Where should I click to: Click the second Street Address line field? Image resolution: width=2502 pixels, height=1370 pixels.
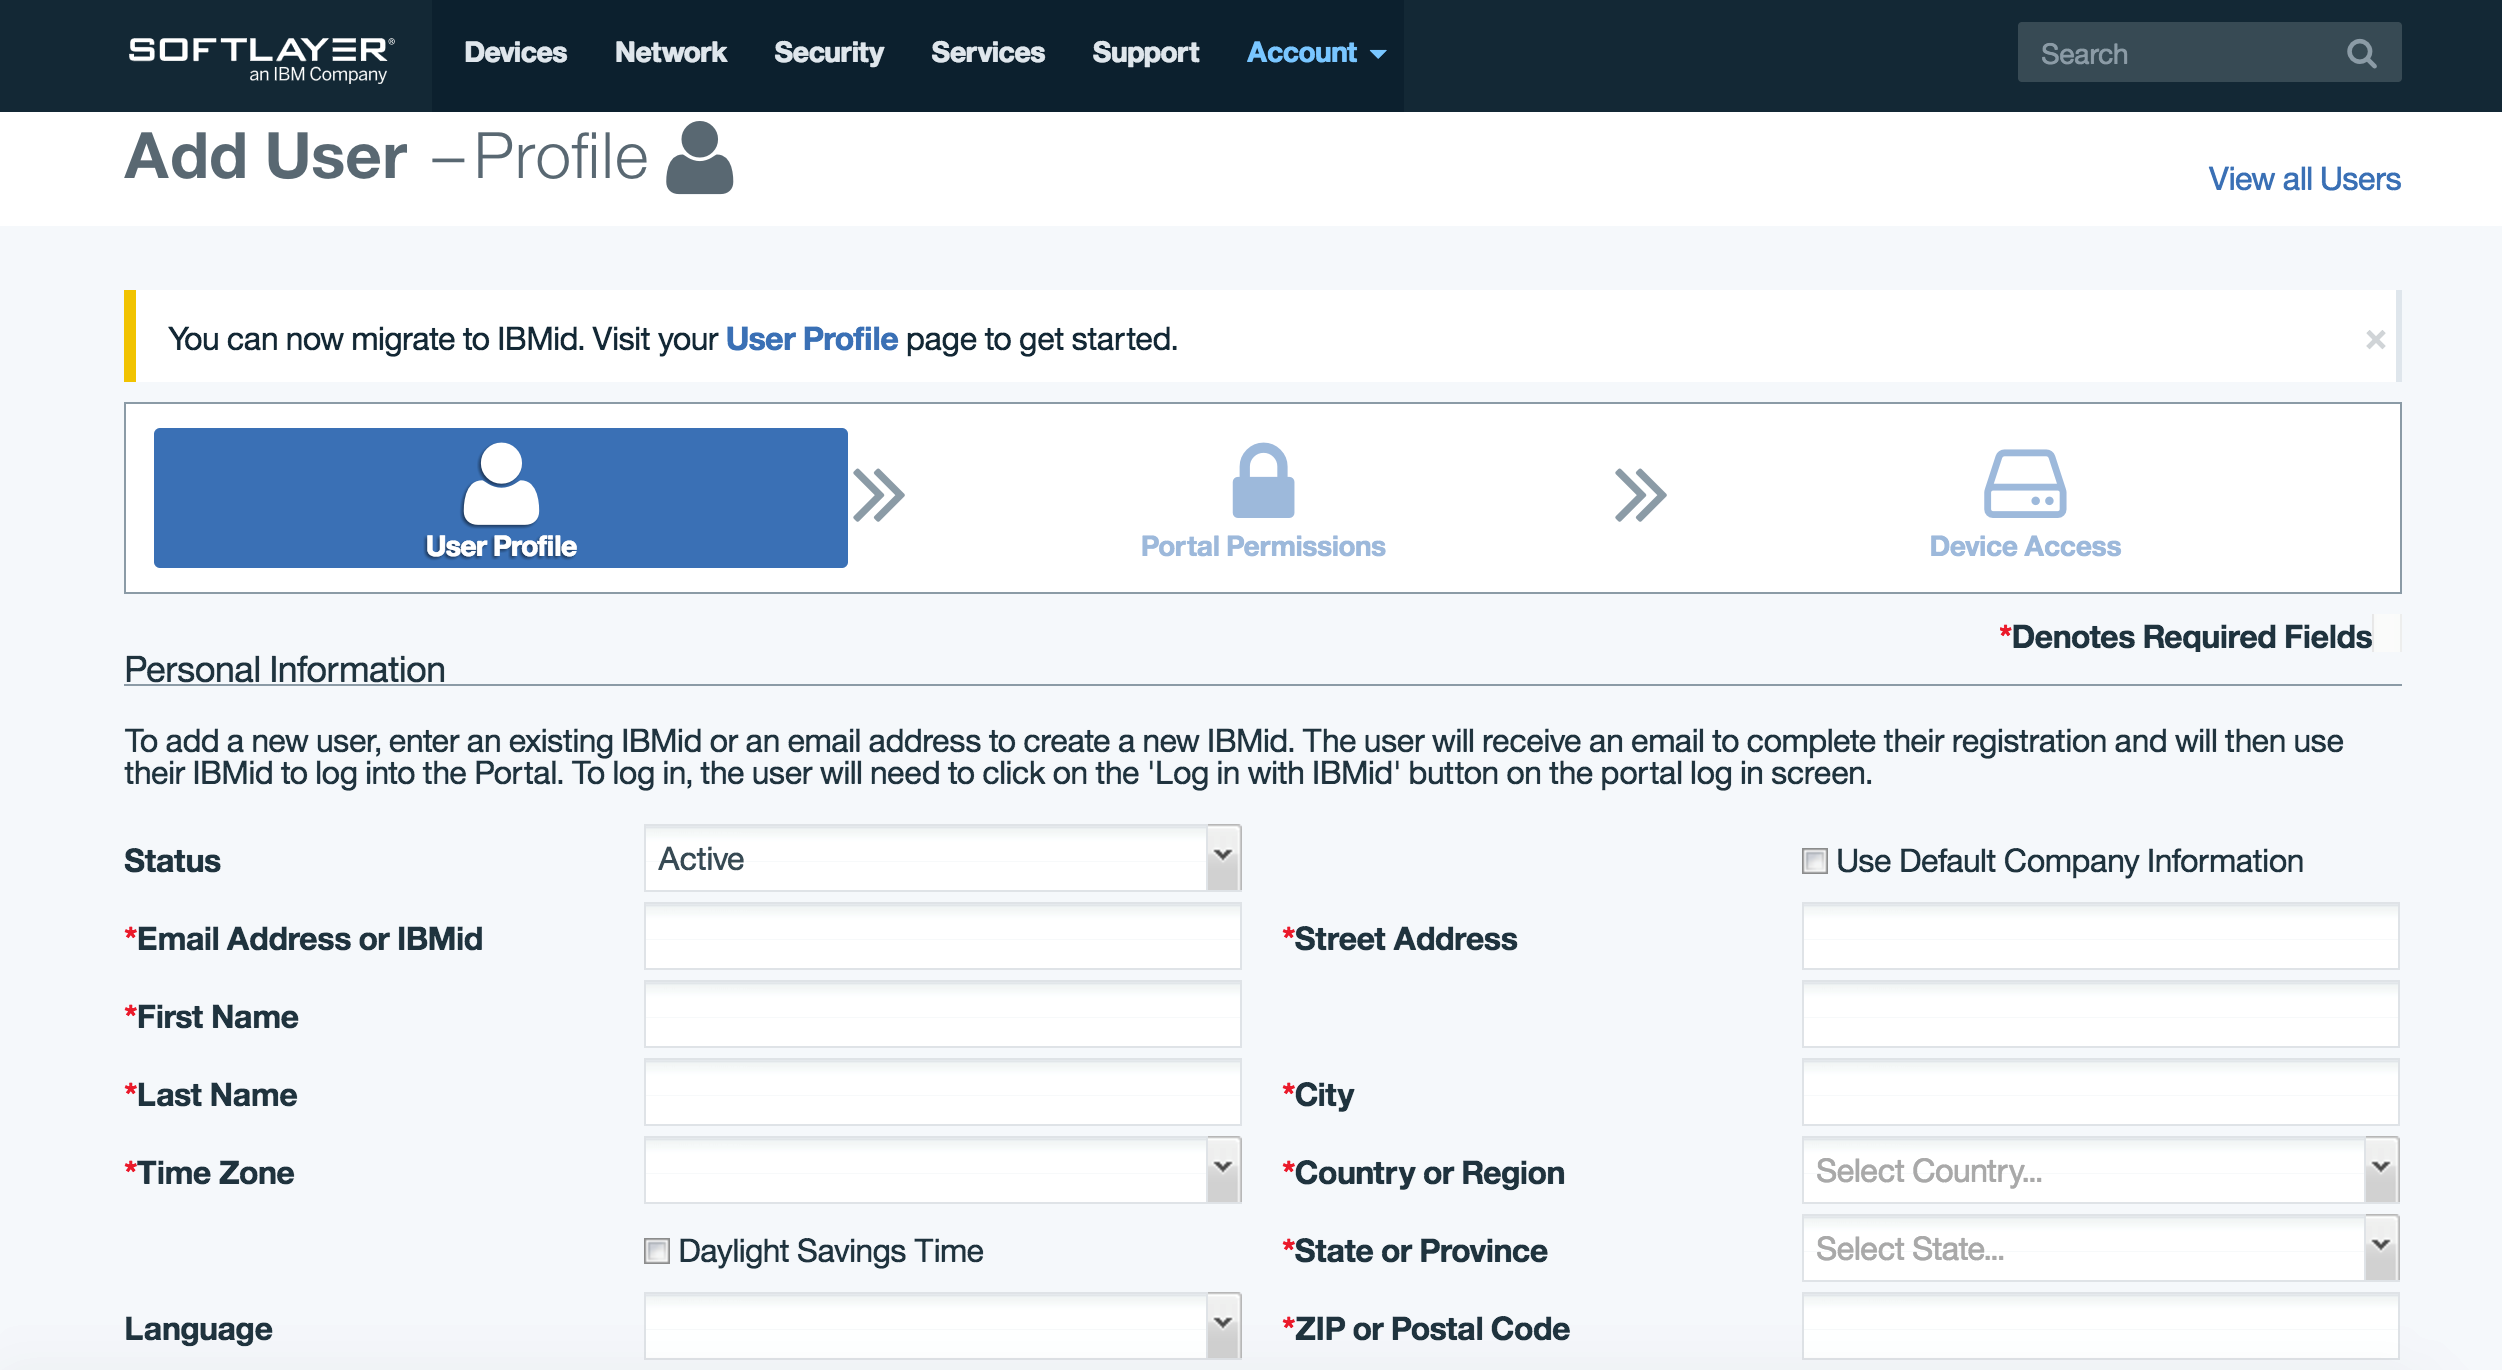(2100, 1014)
